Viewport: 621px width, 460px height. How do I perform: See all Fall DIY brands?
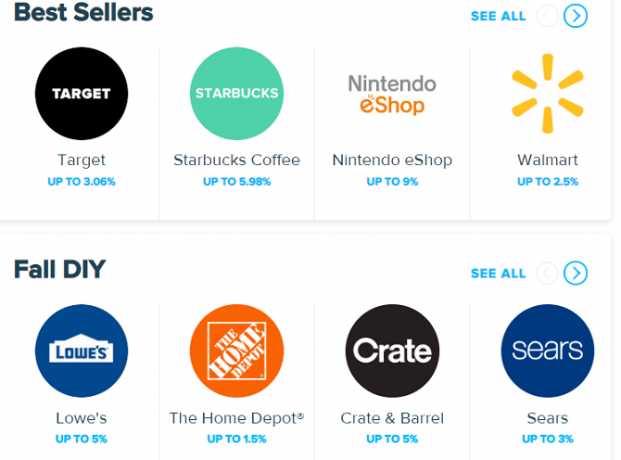498,273
